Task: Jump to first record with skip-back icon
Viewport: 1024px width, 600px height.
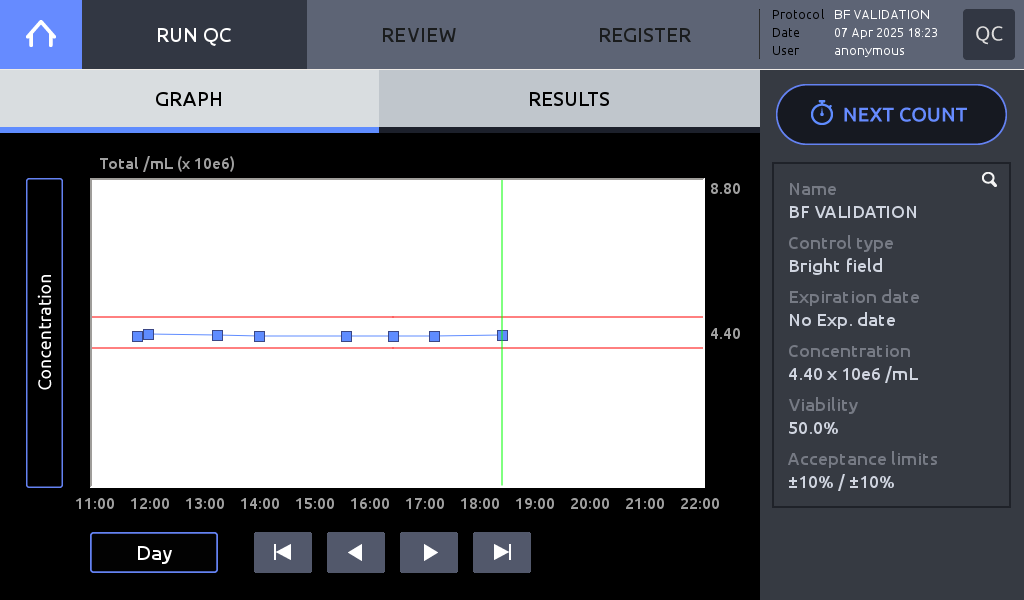Action: tap(283, 552)
